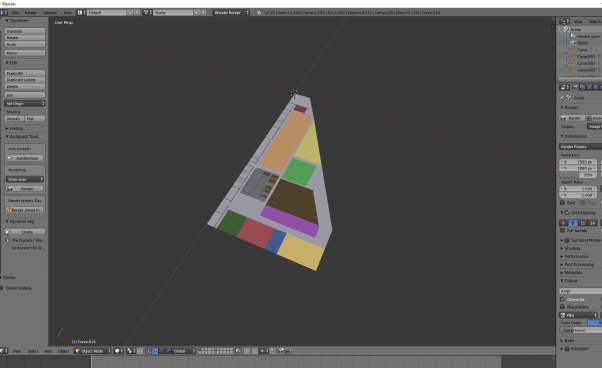The height and width of the screenshot is (368, 602).
Task: Collapse the Dynamic sky panel
Action: 22,221
